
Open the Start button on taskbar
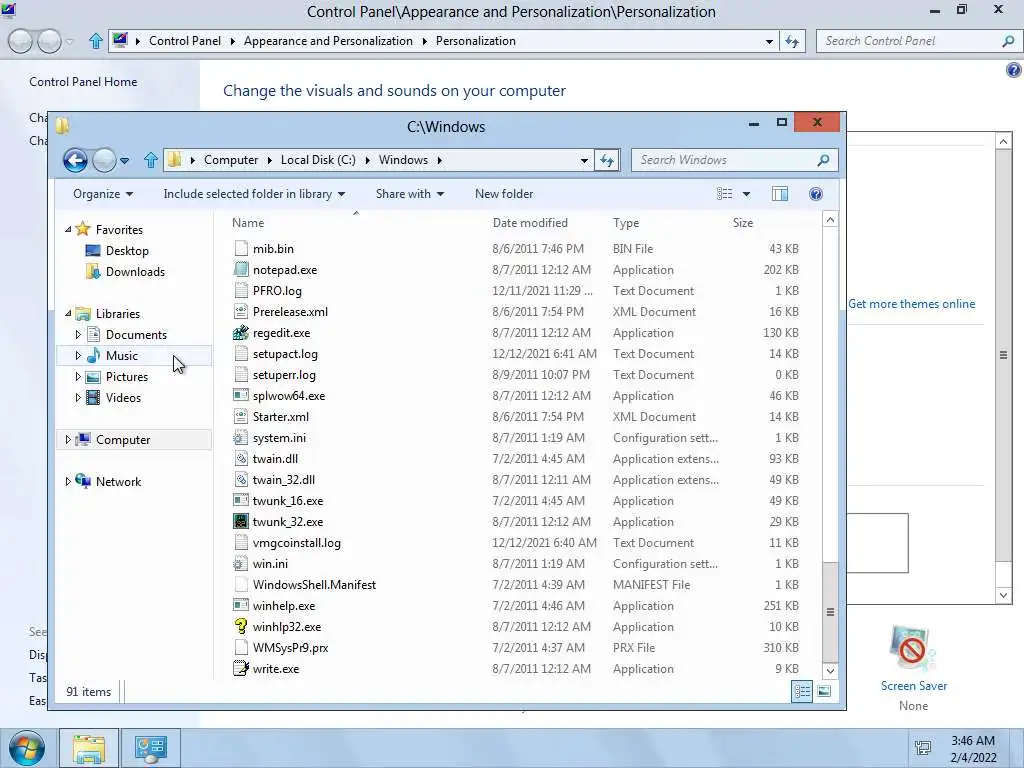tap(27, 748)
